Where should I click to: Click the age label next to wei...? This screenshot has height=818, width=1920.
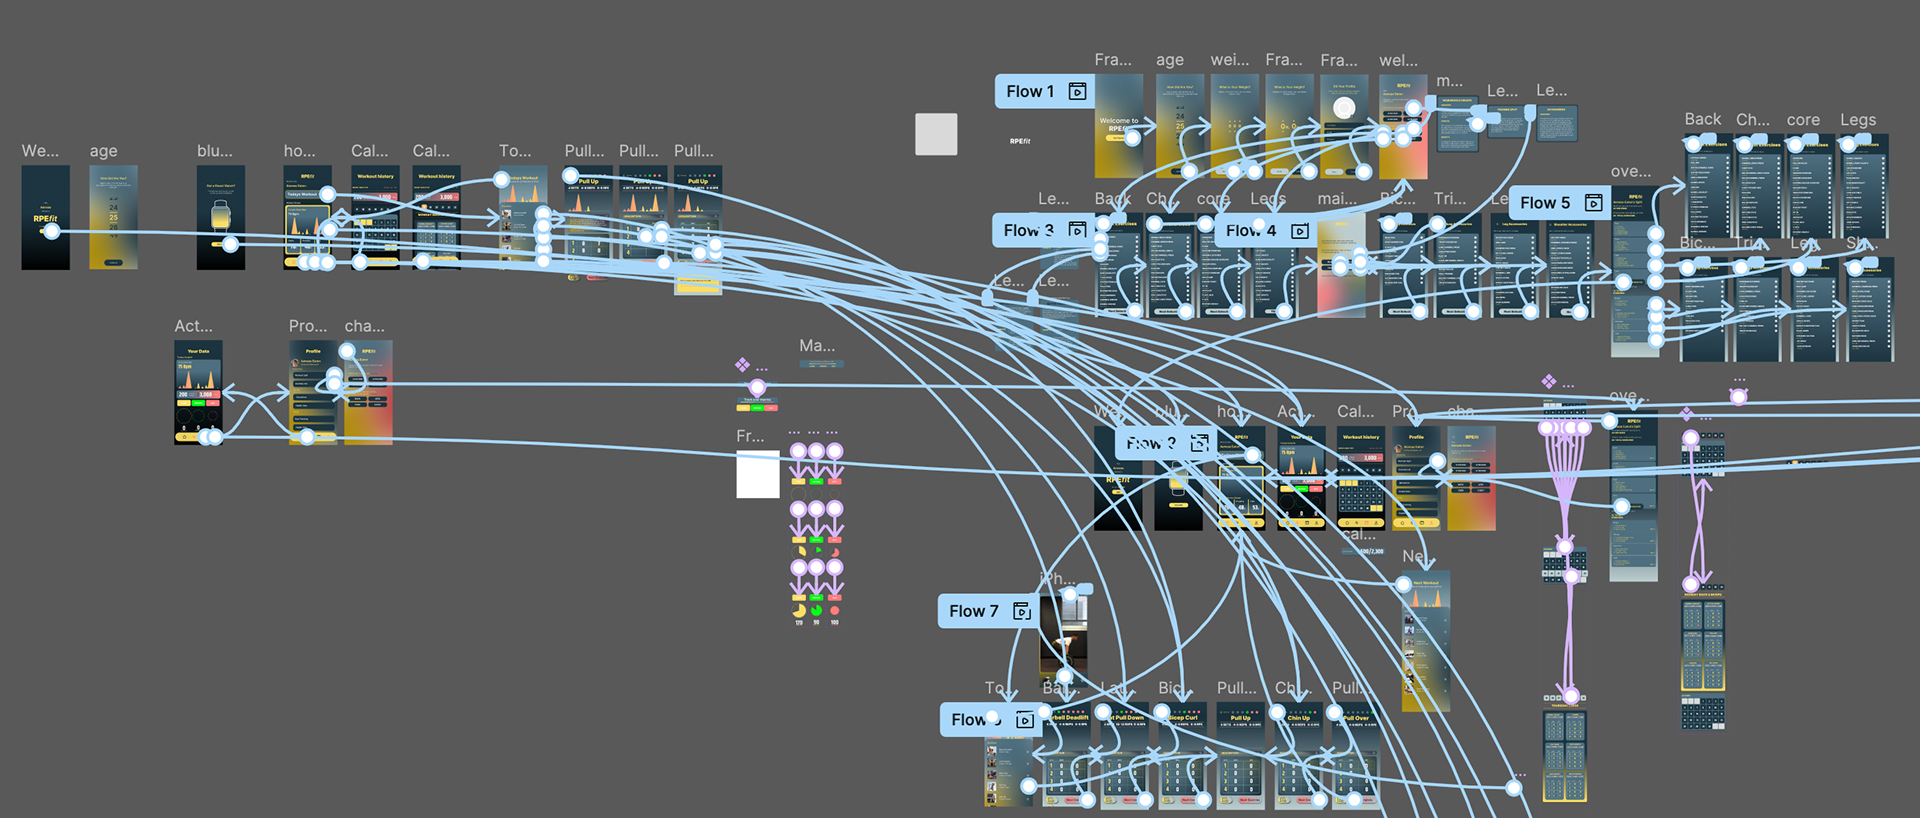click(1170, 60)
